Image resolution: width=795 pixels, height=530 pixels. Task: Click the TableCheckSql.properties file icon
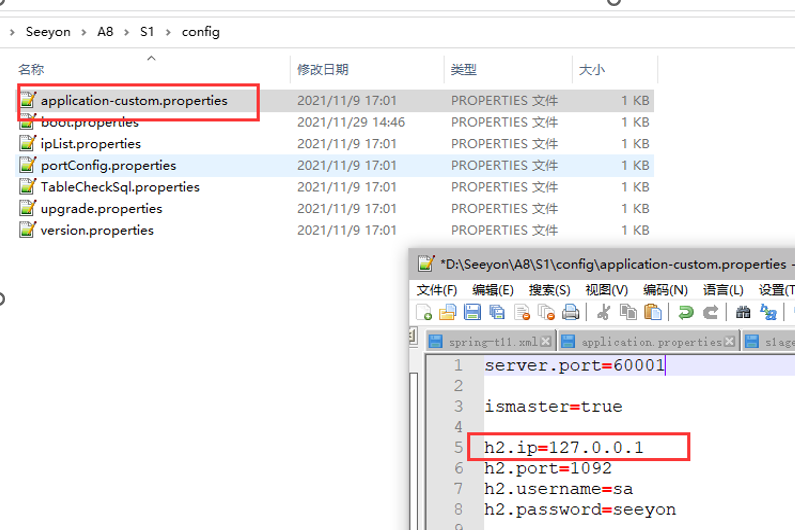pyautogui.click(x=28, y=186)
